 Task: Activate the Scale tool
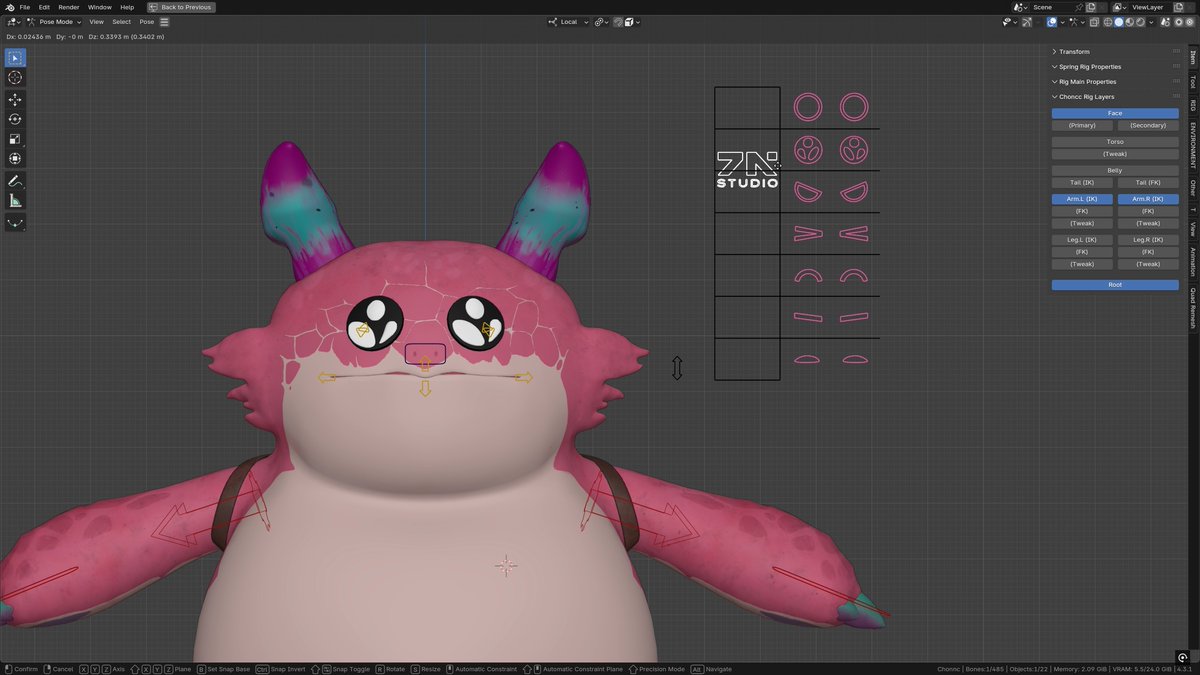pyautogui.click(x=15, y=139)
